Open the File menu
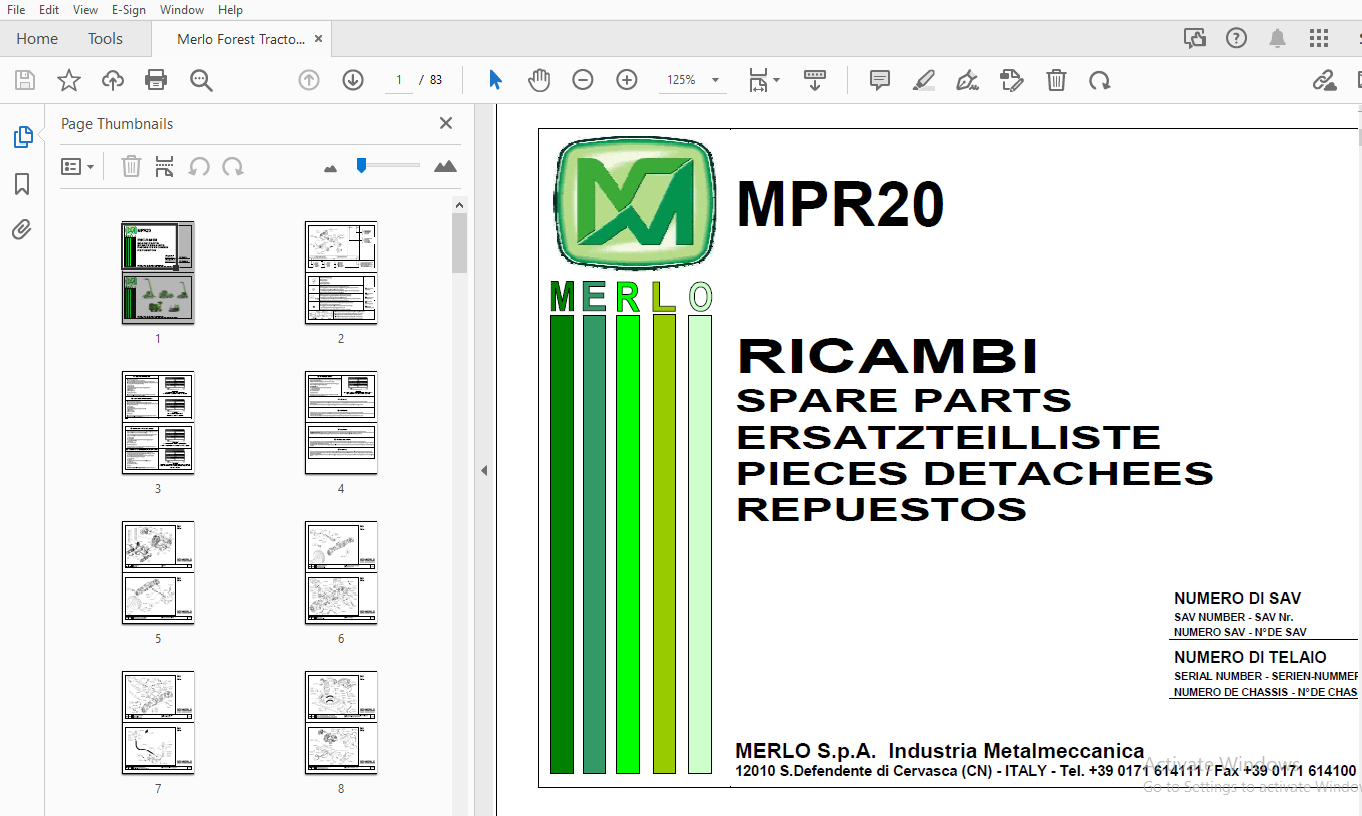Screen dimensions: 1362x816 pyautogui.click(x=16, y=9)
